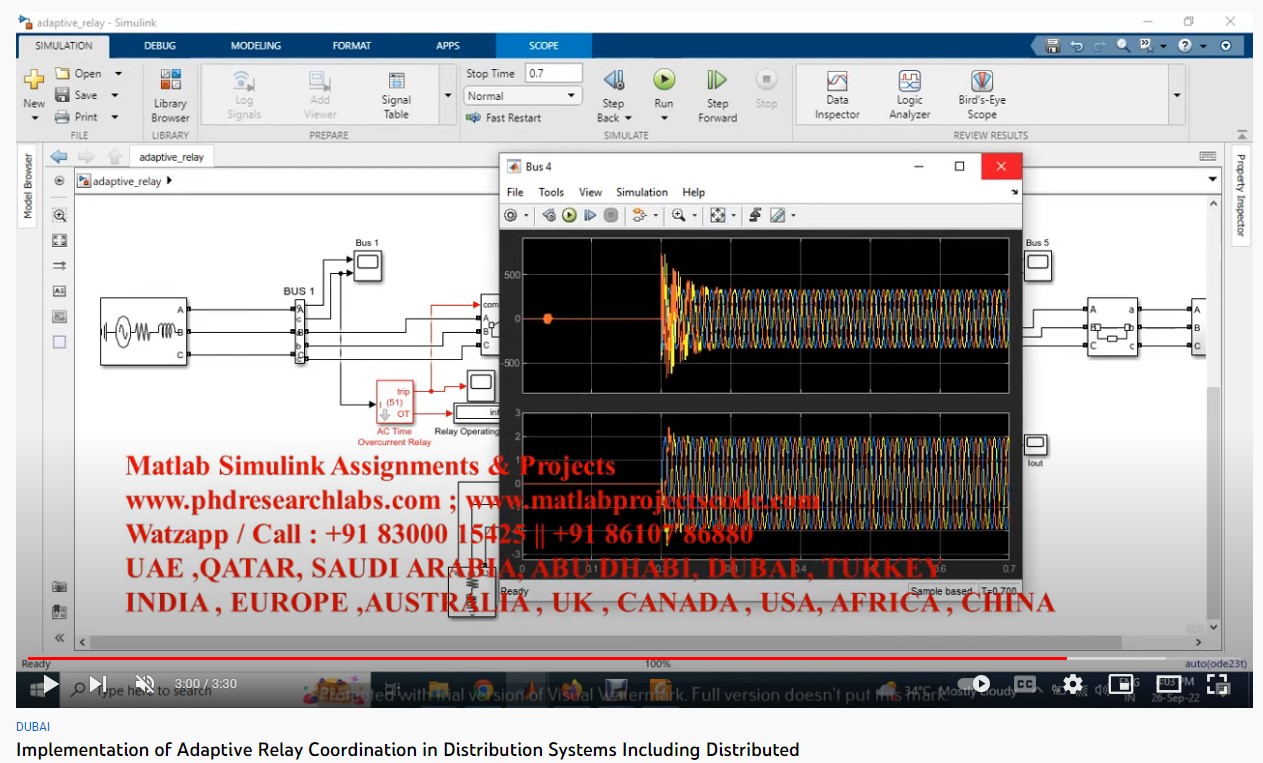Image resolution: width=1263 pixels, height=763 pixels.
Task: Click the scope toolbar zoom tool
Action: coord(679,215)
